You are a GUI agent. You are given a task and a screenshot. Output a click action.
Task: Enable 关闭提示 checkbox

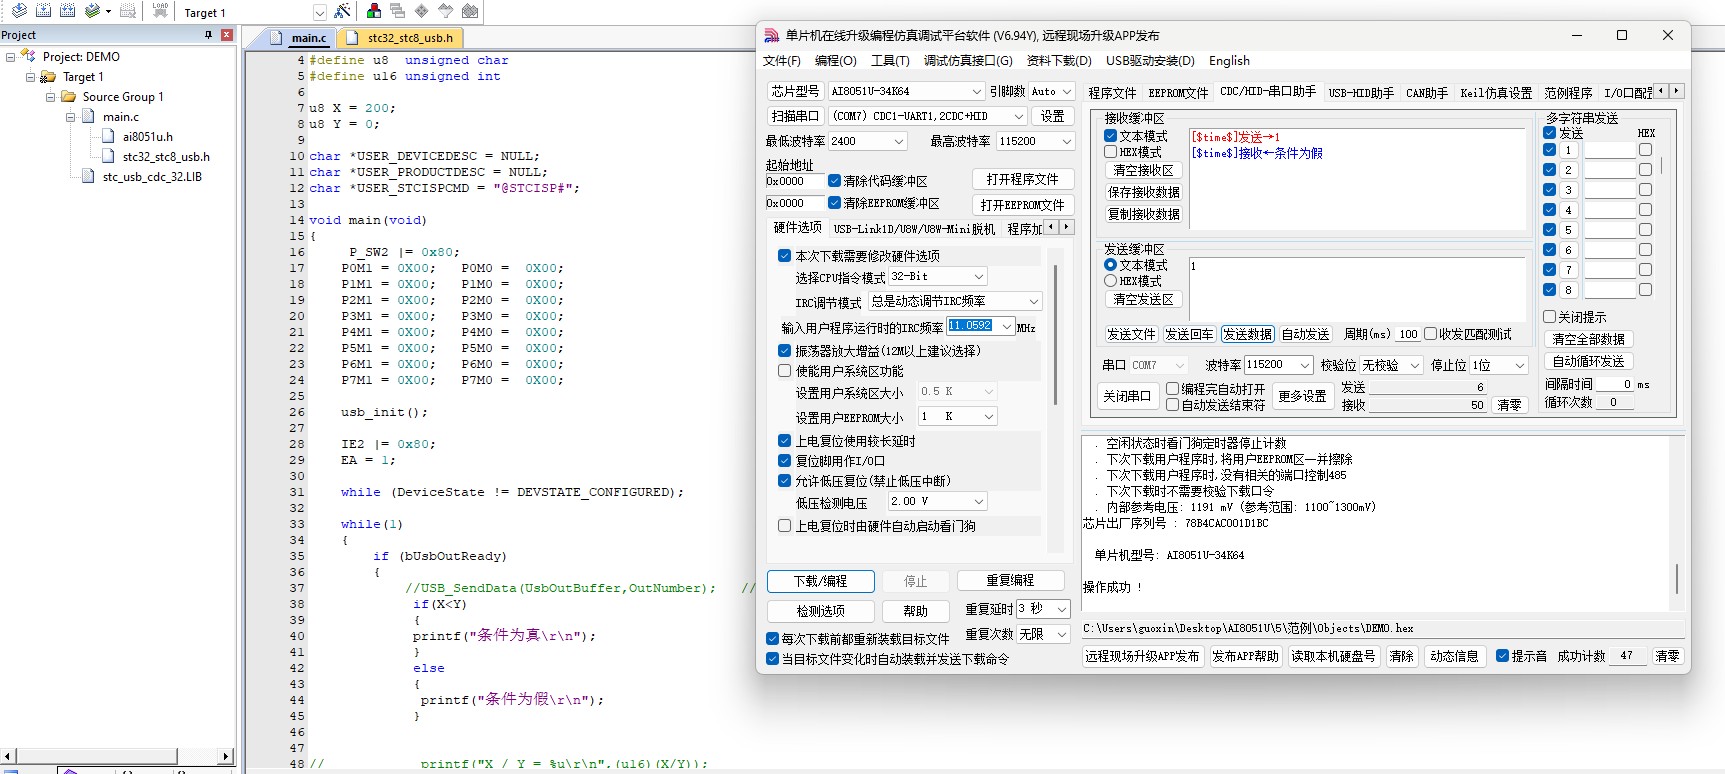pyautogui.click(x=1550, y=317)
